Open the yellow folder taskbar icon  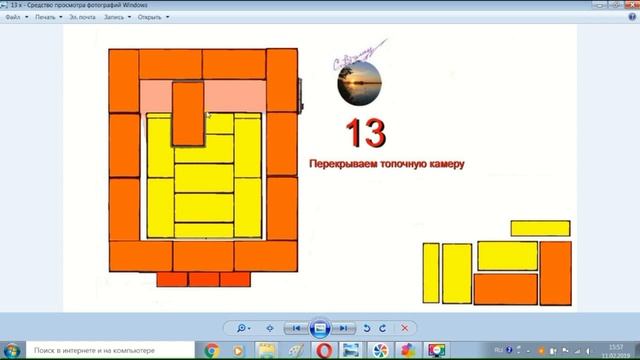tap(266, 350)
